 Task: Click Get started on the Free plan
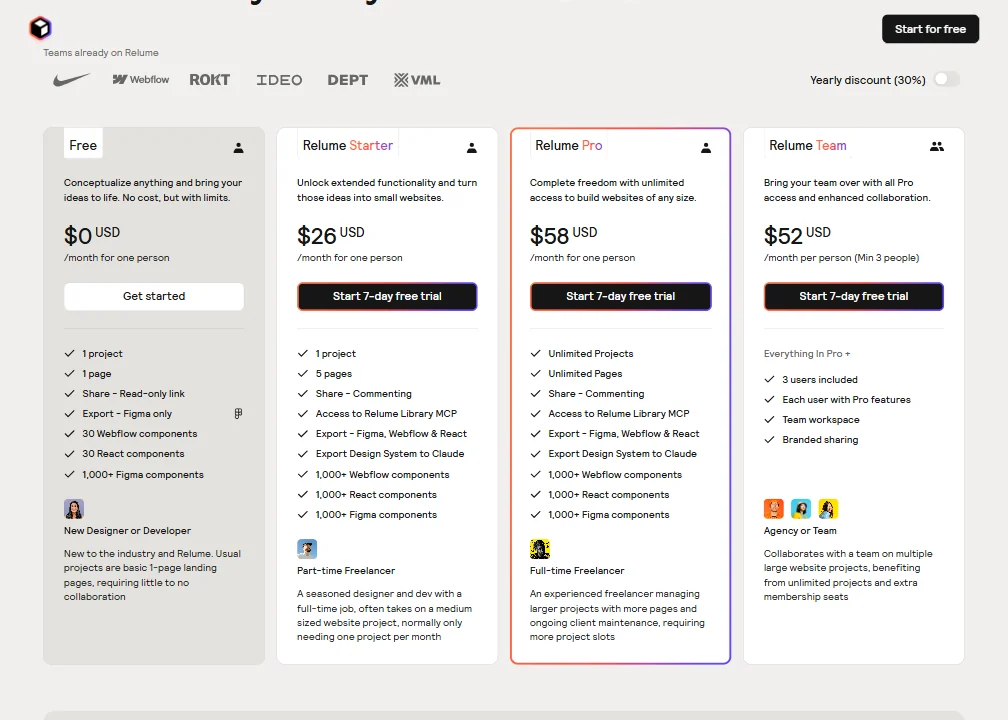[154, 296]
